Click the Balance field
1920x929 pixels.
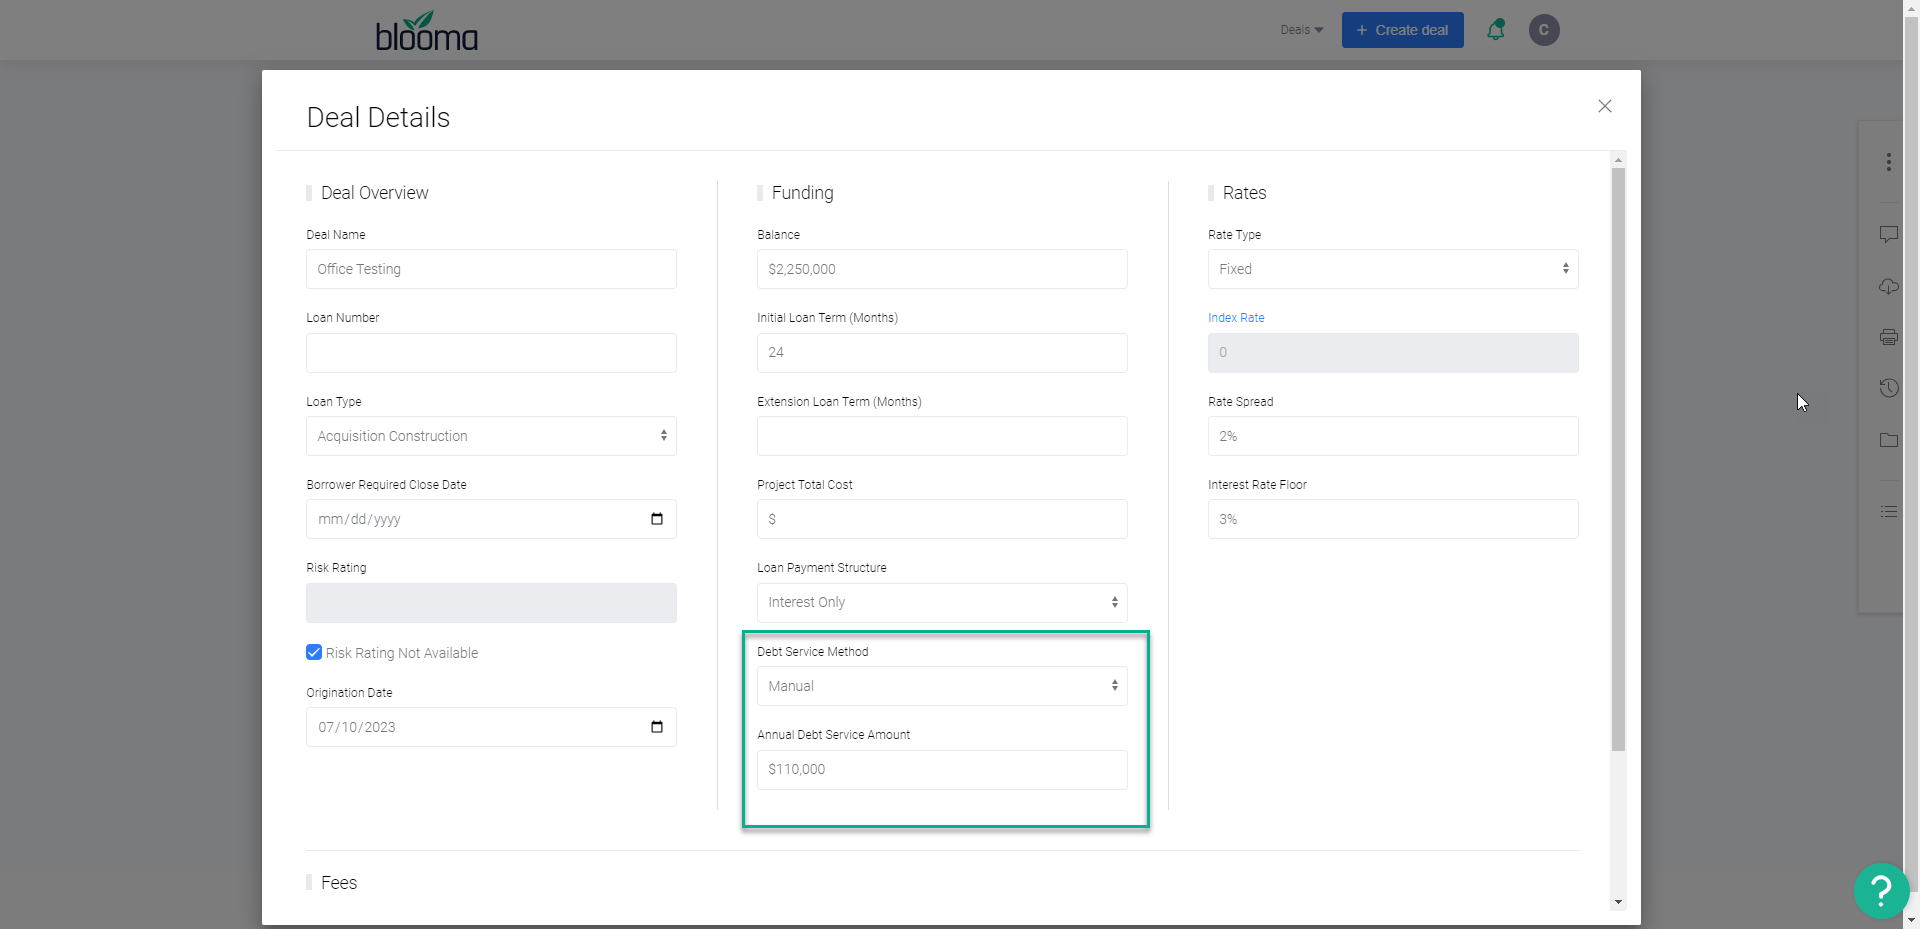coord(942,269)
